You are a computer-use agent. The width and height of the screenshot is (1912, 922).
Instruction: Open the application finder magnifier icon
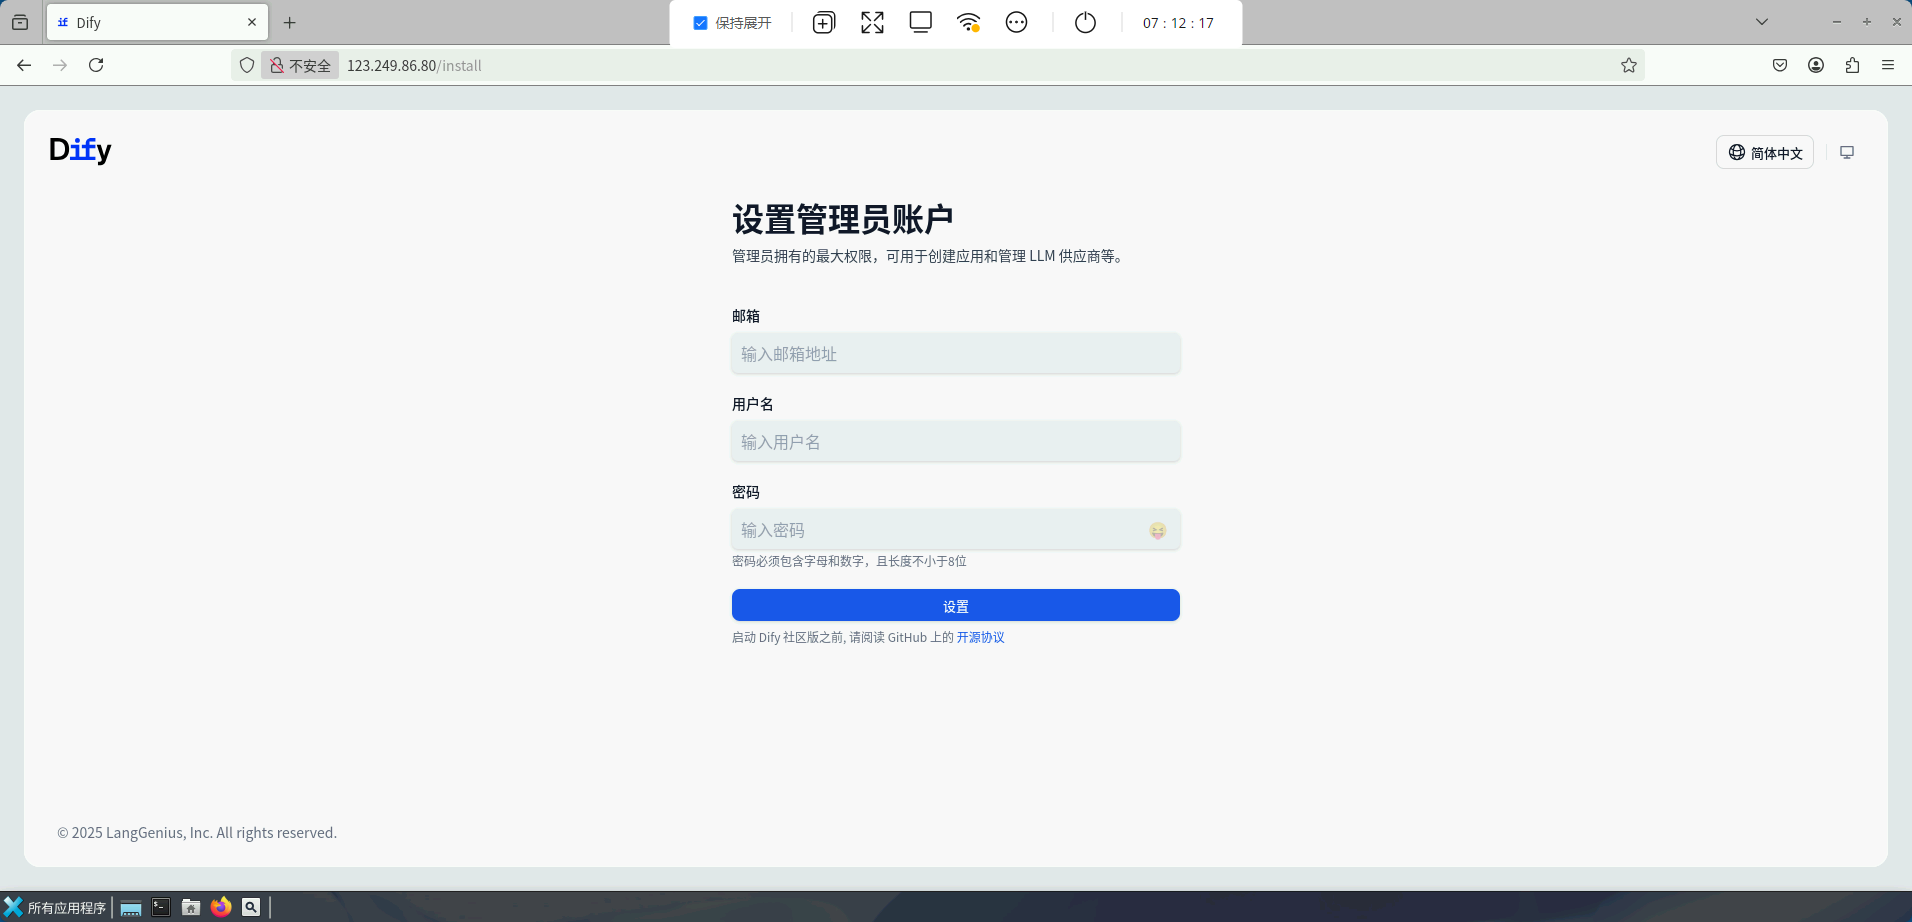coord(251,907)
